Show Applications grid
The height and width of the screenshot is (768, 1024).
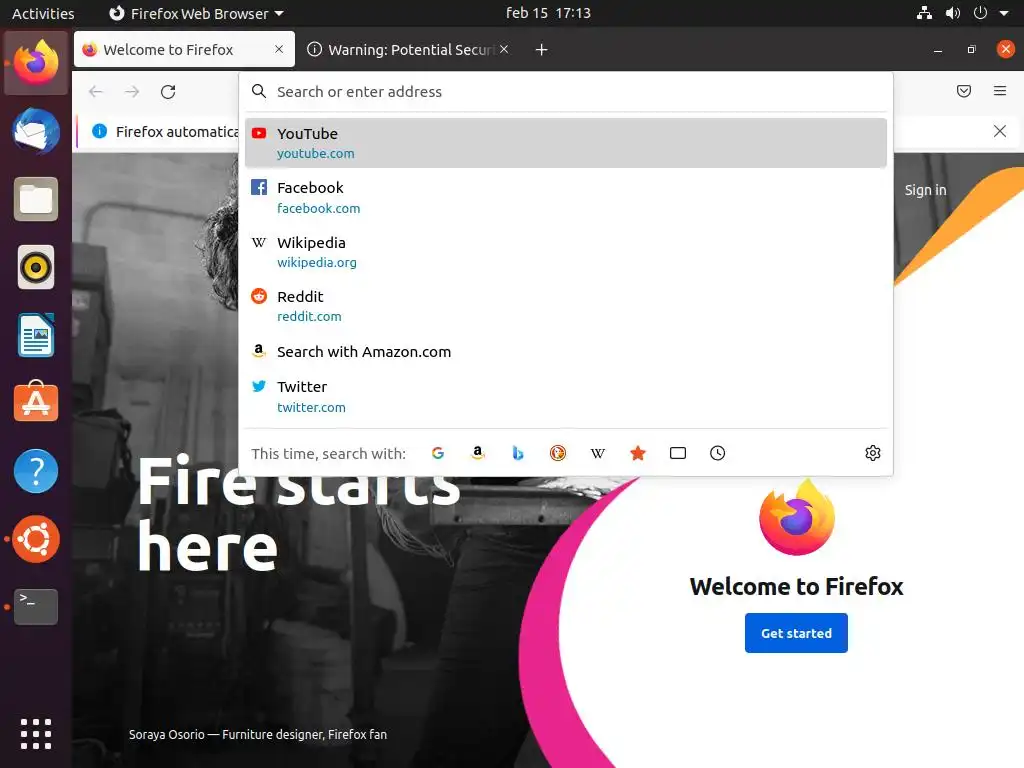pos(36,734)
